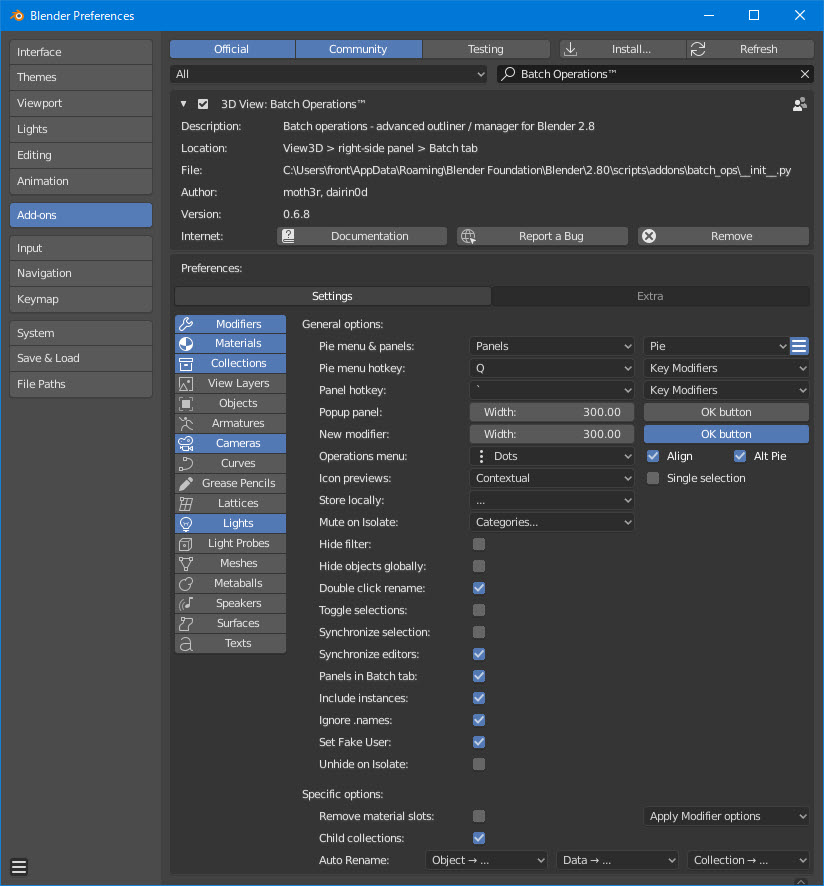Click the Speakers category icon
Screen dimensions: 824x886
click(x=186, y=603)
